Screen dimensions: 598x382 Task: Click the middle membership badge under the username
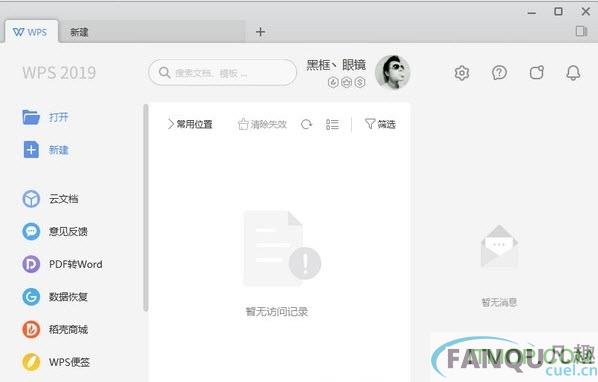[346, 82]
